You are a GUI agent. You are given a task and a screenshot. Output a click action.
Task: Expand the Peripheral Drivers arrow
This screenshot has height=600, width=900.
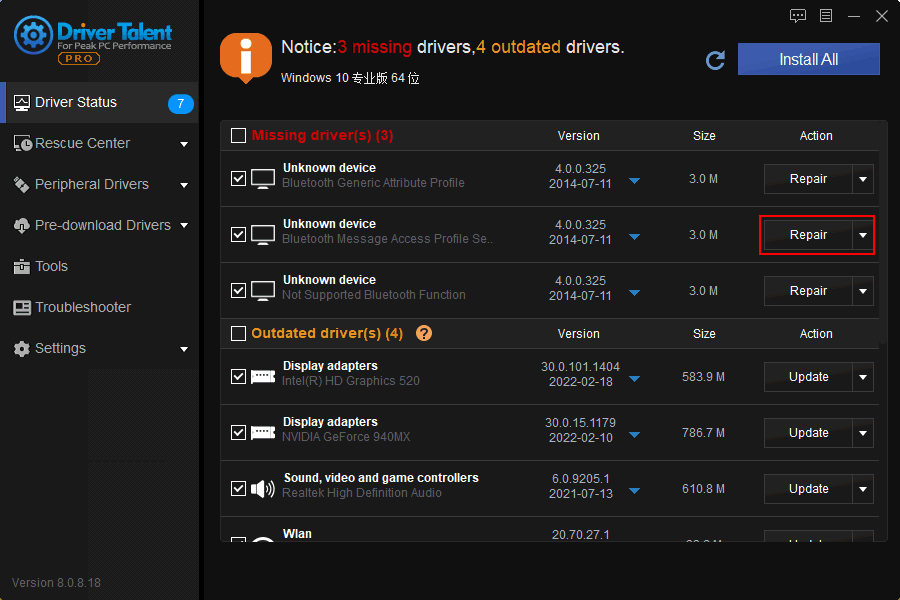184,185
